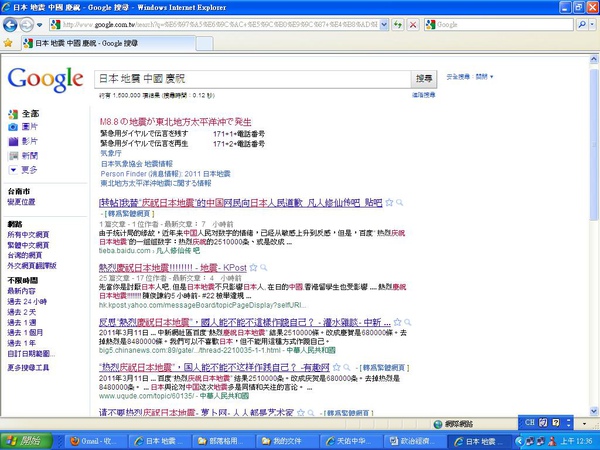This screenshot has width=600, height=450.
Task: Preview the first tieba.baidu result with magnifier
Action: 399,203
